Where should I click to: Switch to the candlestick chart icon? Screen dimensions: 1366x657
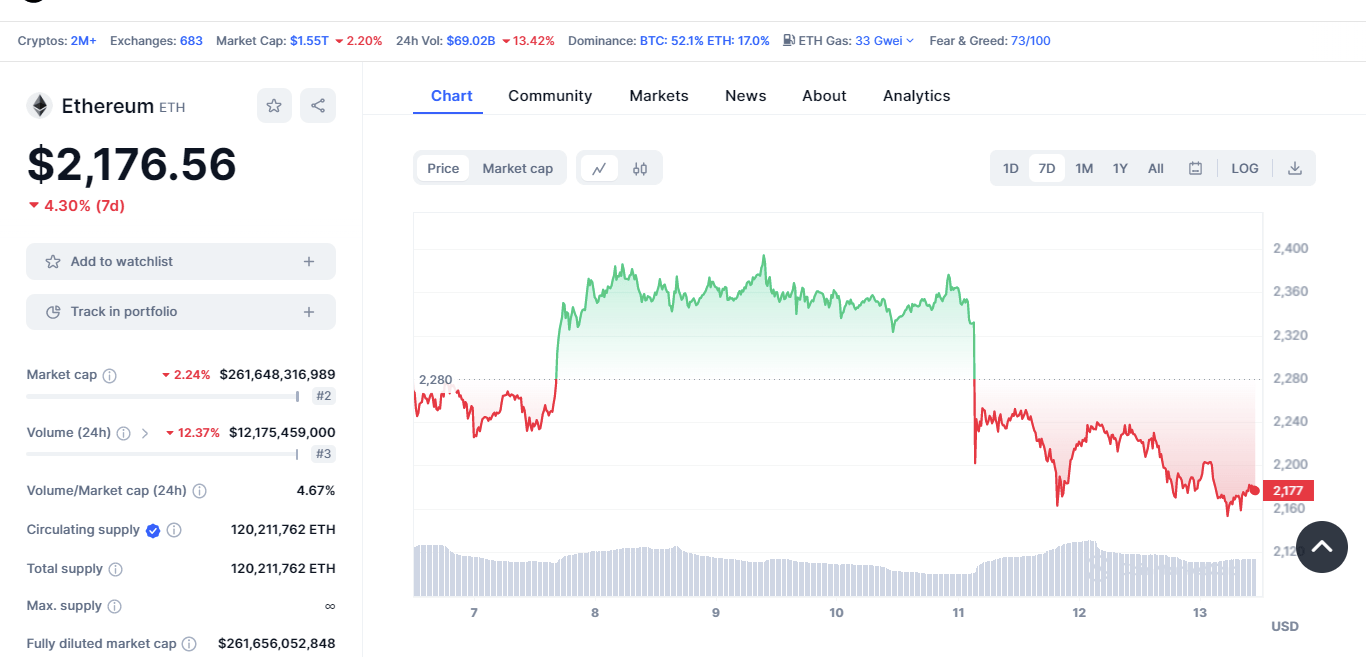click(640, 168)
